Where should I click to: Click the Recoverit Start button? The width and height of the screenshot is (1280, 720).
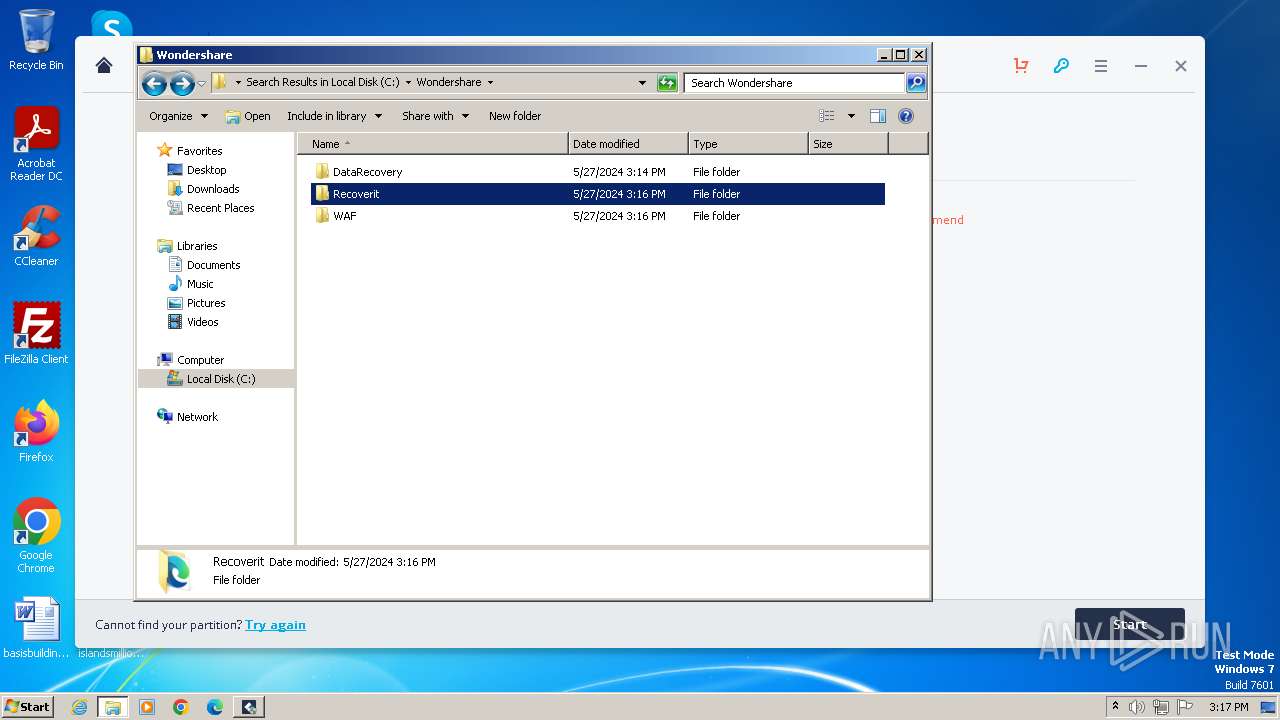pos(1130,625)
